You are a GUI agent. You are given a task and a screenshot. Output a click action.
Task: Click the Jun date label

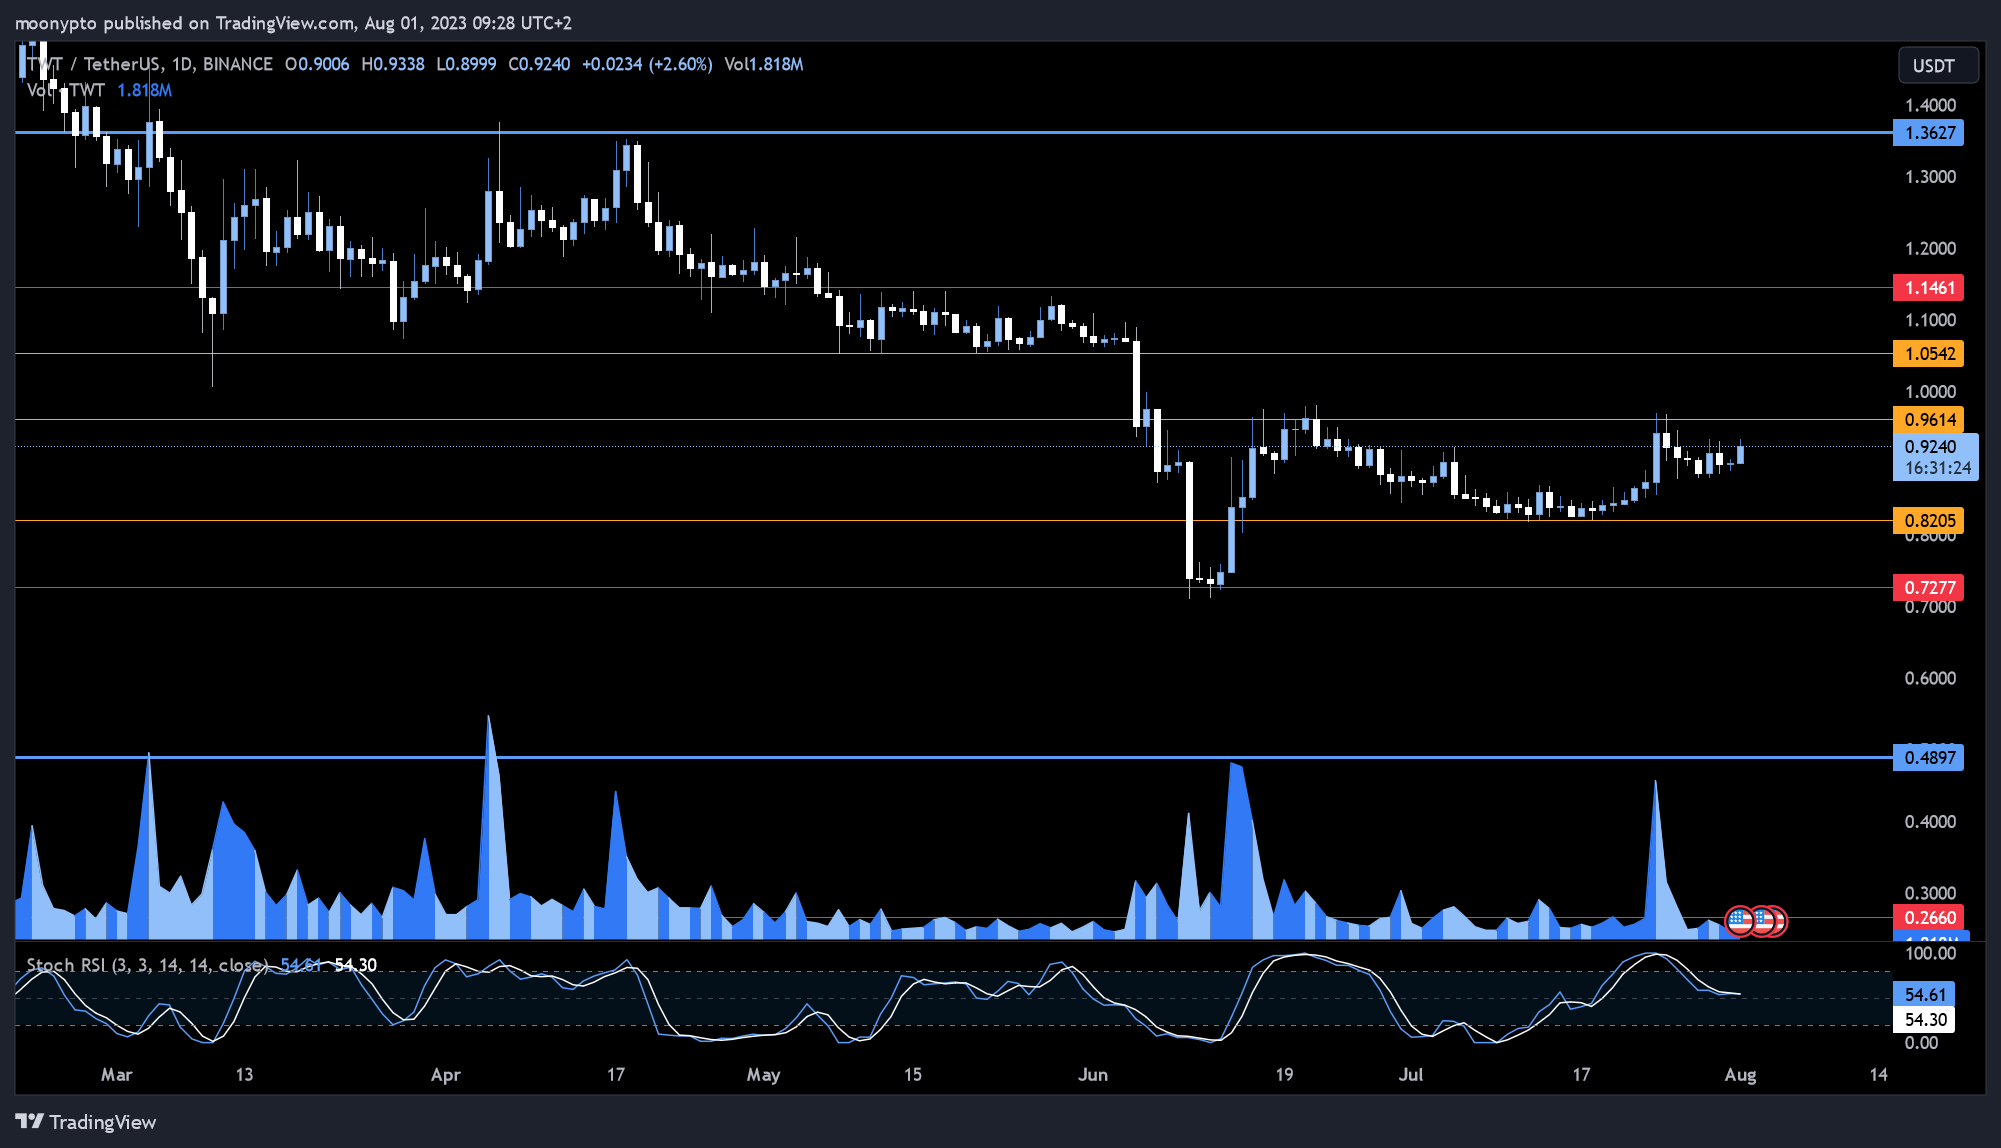click(x=1093, y=1075)
